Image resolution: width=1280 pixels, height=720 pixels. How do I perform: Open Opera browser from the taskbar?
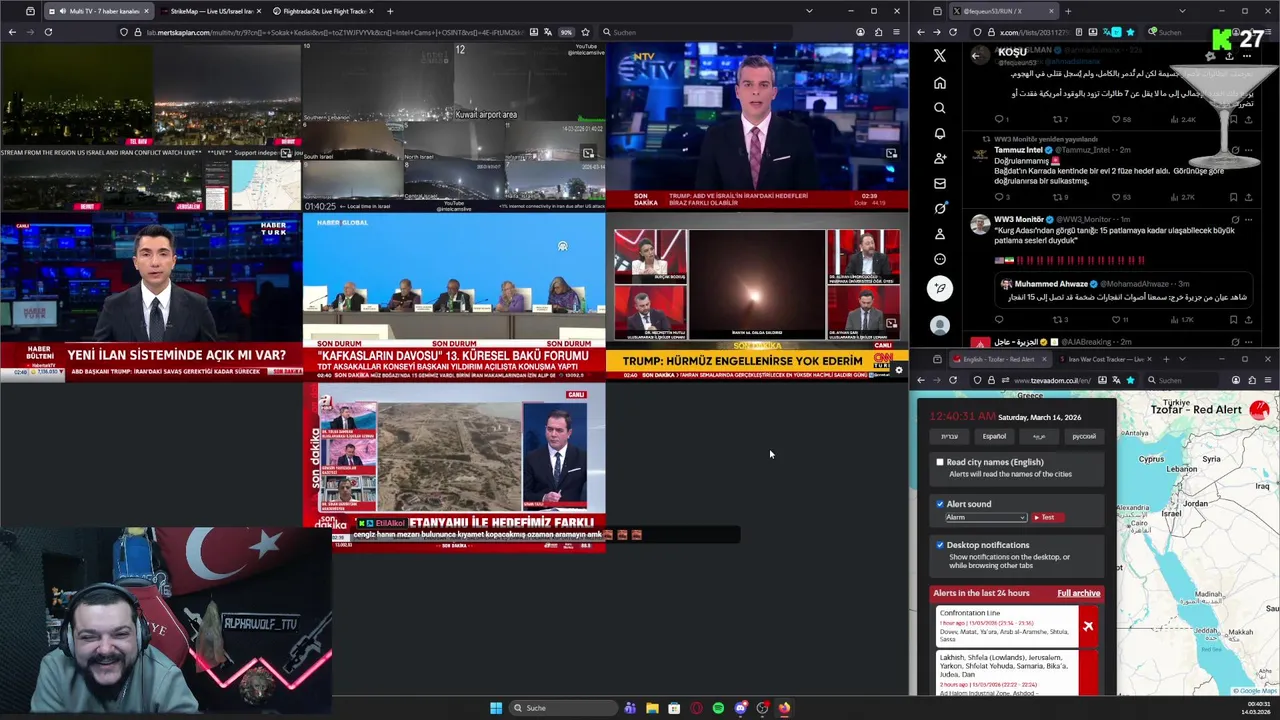[696, 708]
